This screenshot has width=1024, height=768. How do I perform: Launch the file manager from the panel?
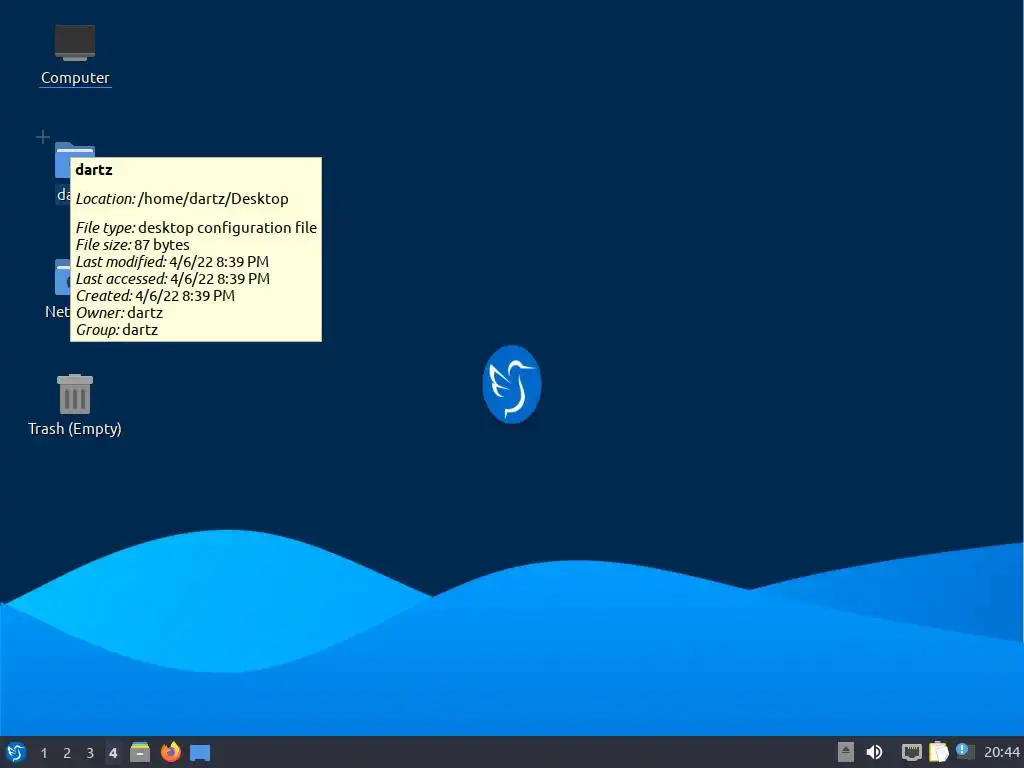click(140, 752)
